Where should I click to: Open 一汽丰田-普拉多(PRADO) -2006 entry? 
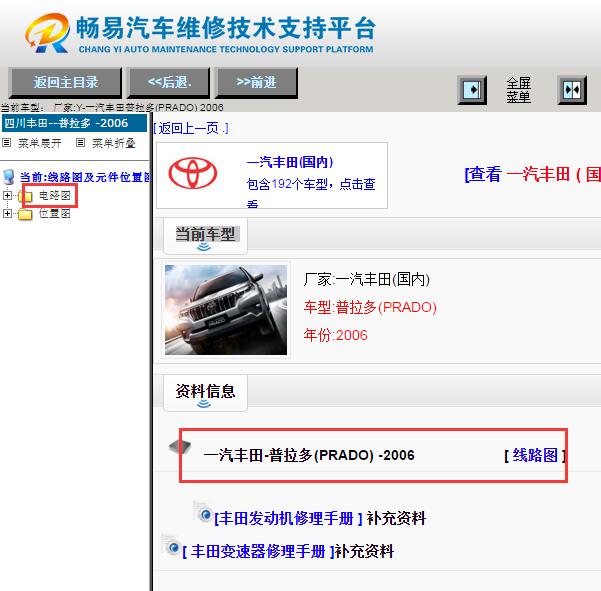click(x=309, y=455)
